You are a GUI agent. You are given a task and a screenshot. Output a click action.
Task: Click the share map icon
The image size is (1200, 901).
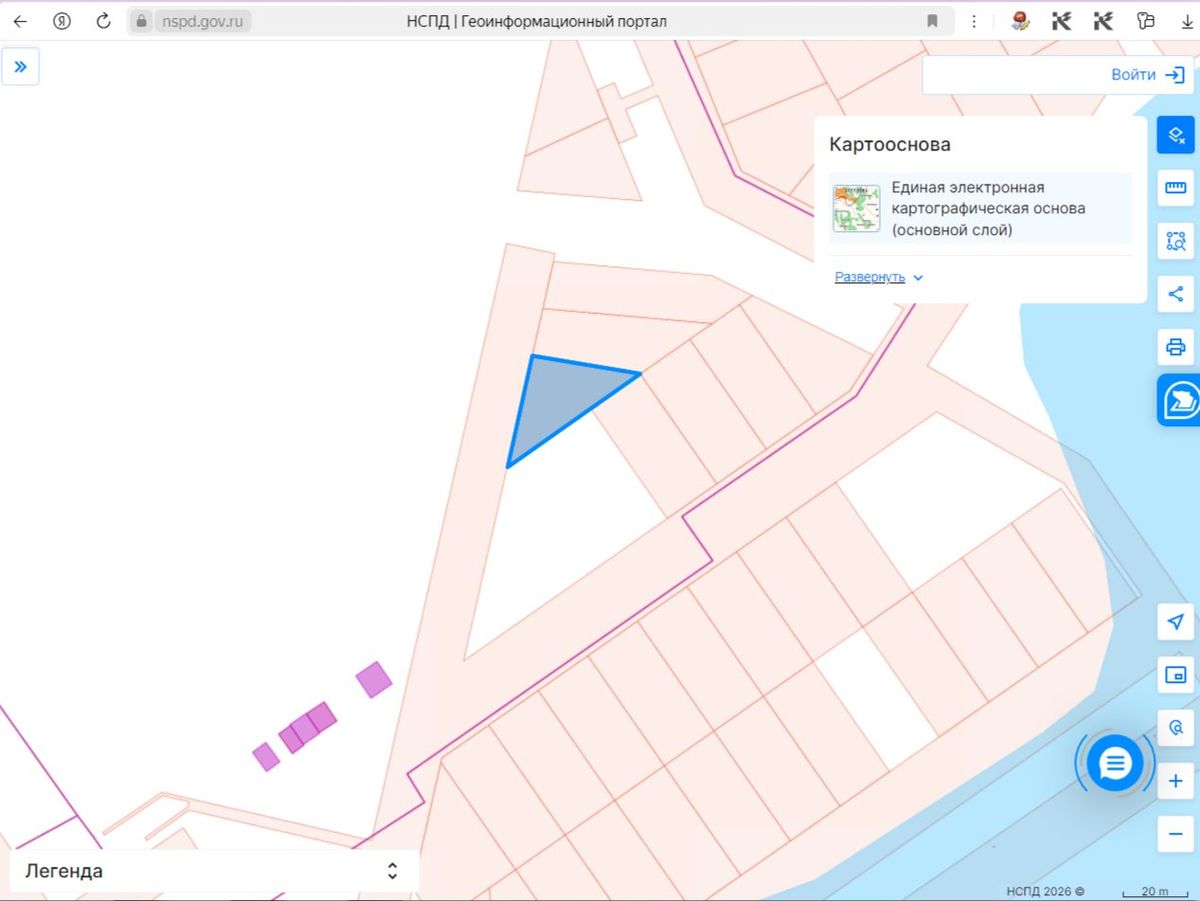(1176, 294)
